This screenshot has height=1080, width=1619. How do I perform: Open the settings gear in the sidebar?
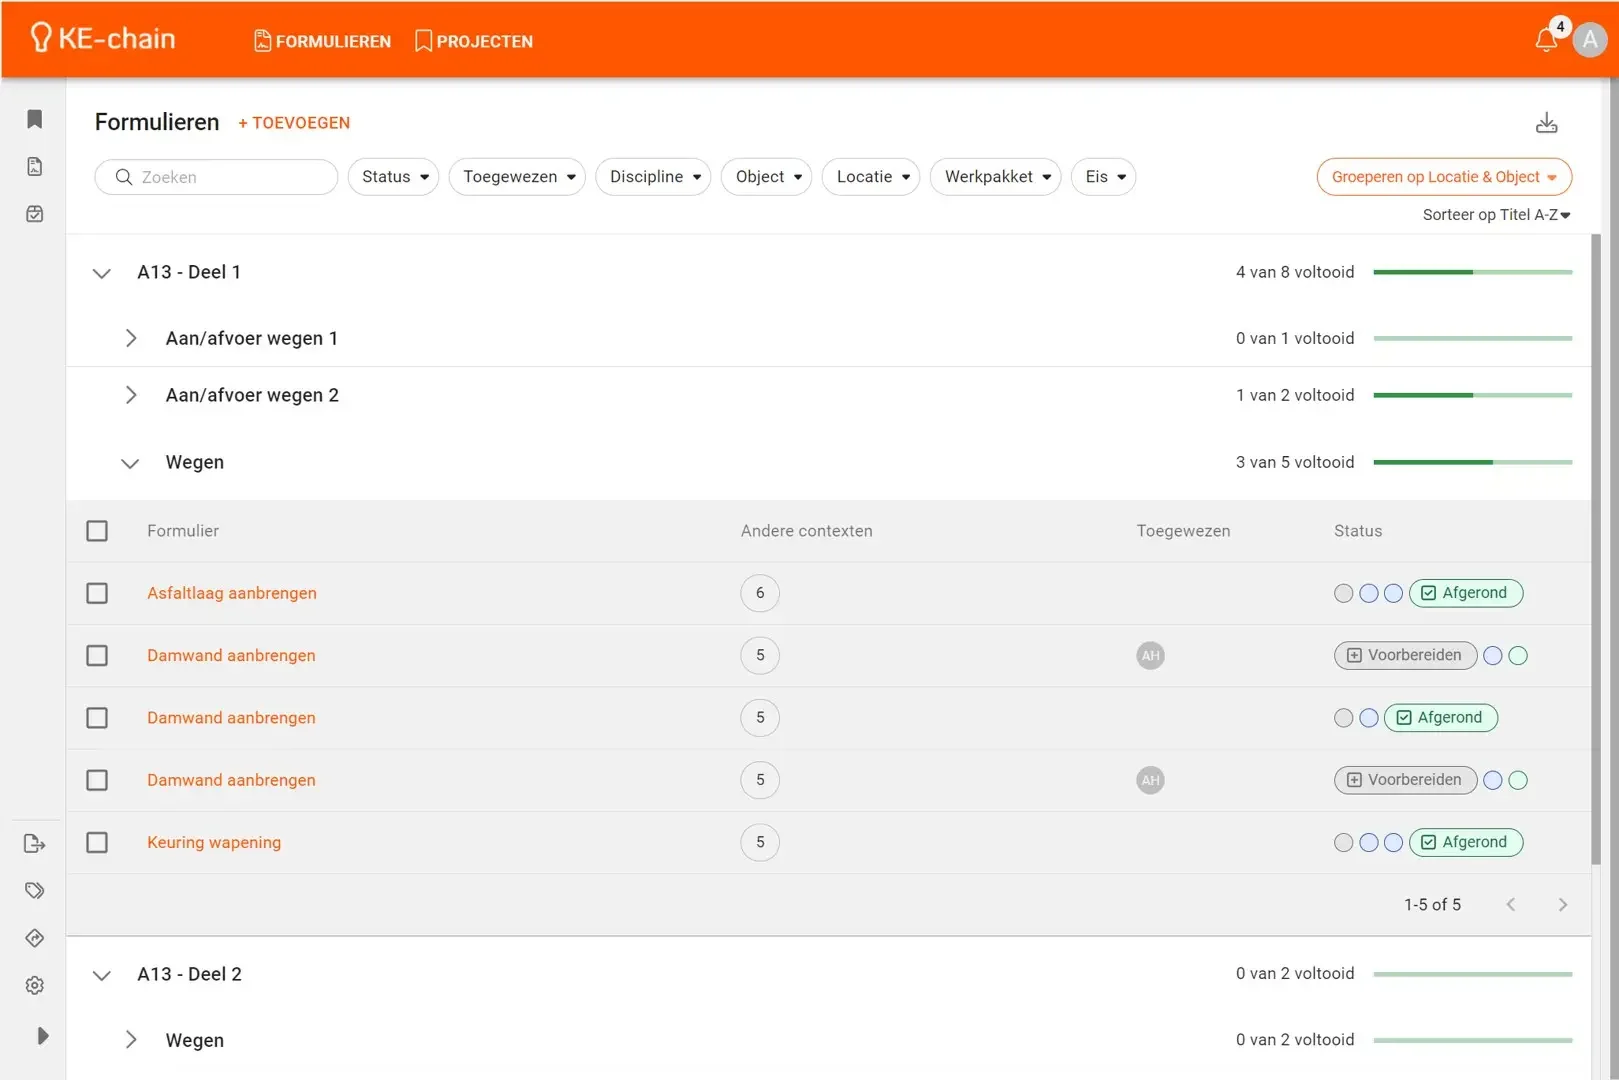[35, 986]
